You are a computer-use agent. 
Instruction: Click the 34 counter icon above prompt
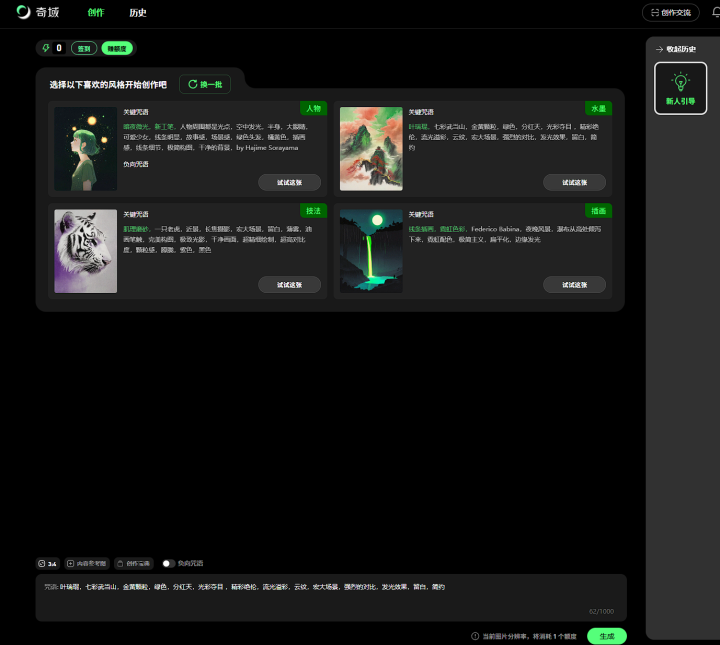pyautogui.click(x=42, y=563)
